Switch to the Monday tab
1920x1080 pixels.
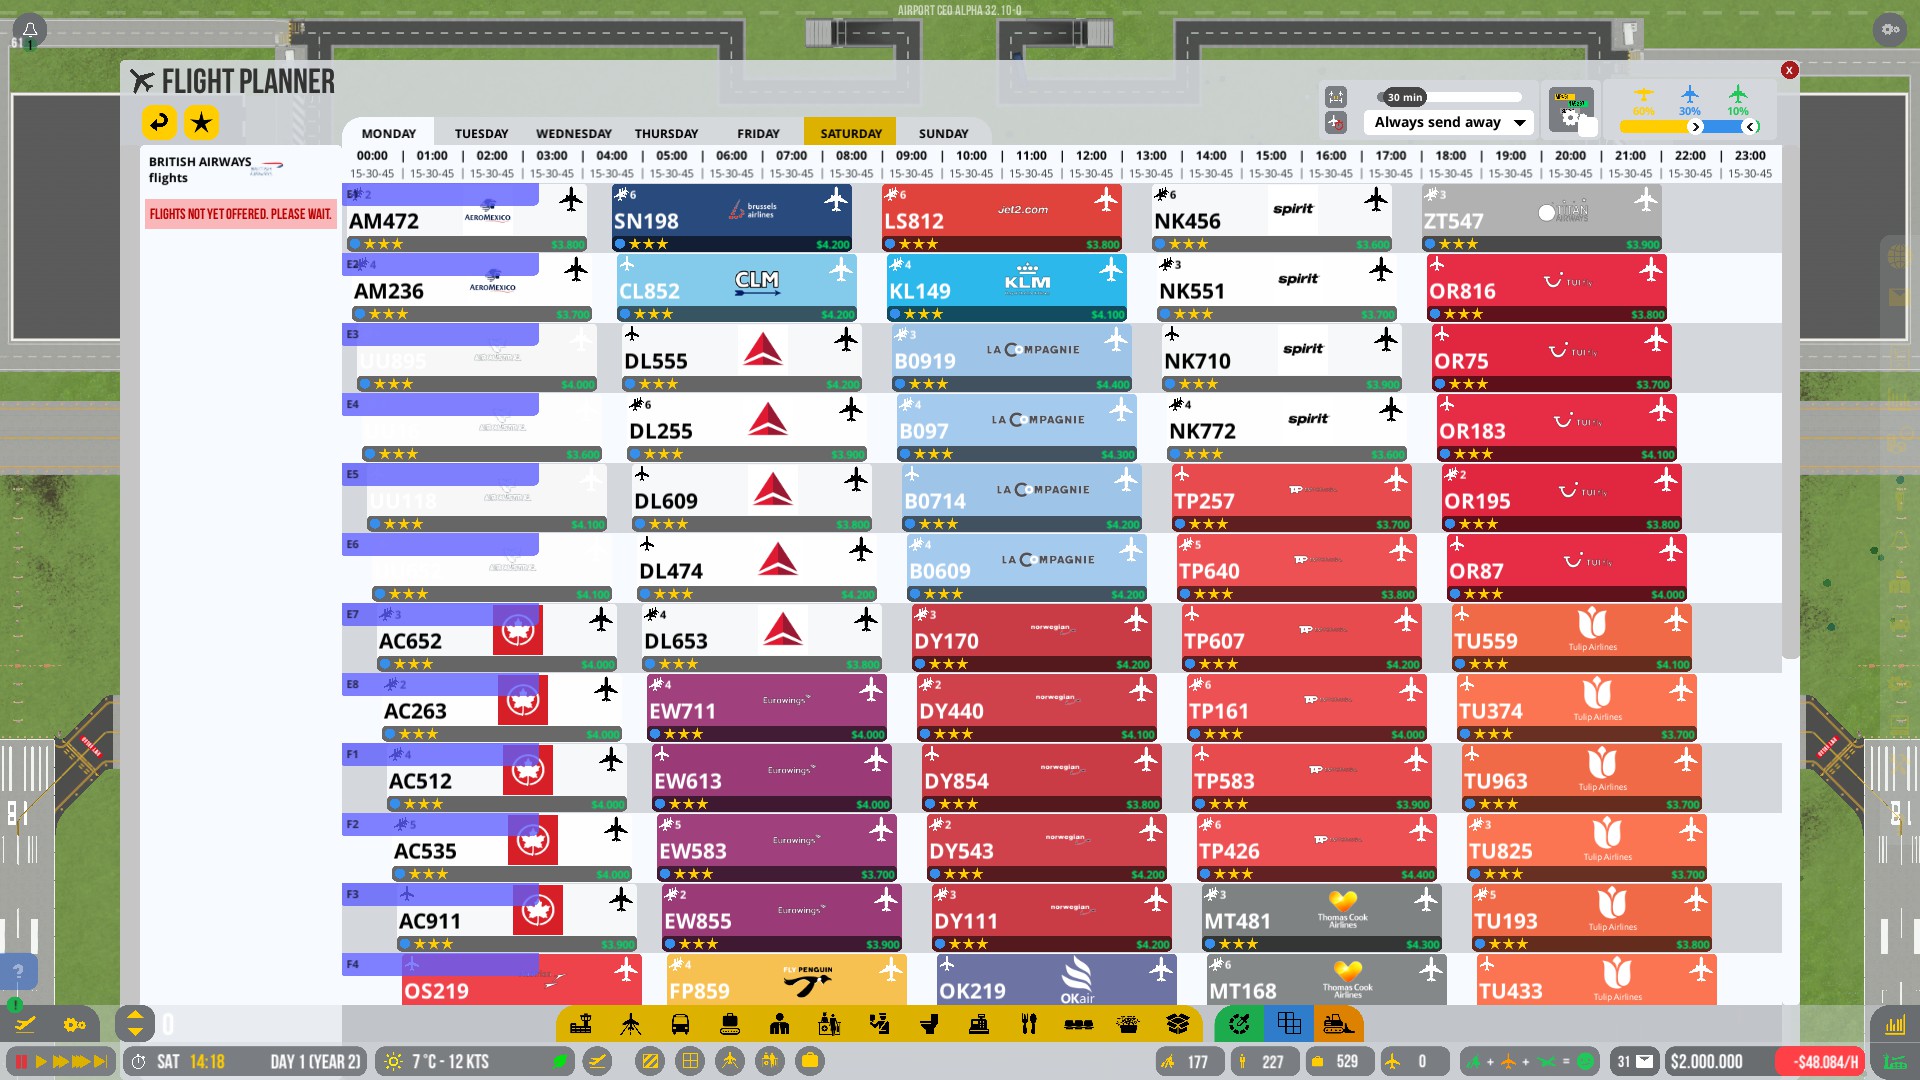coord(388,133)
